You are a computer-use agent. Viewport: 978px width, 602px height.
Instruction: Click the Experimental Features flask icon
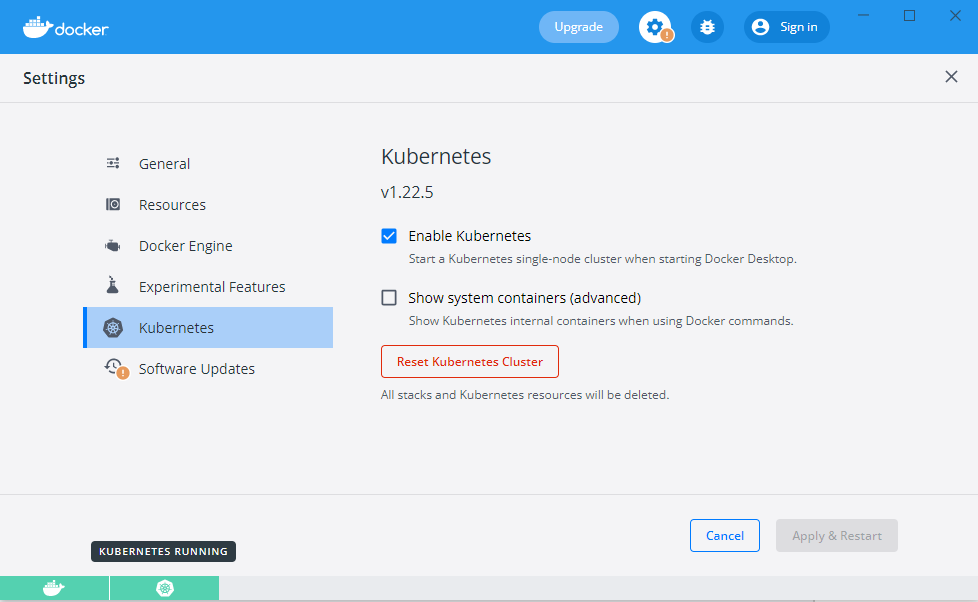tap(113, 285)
